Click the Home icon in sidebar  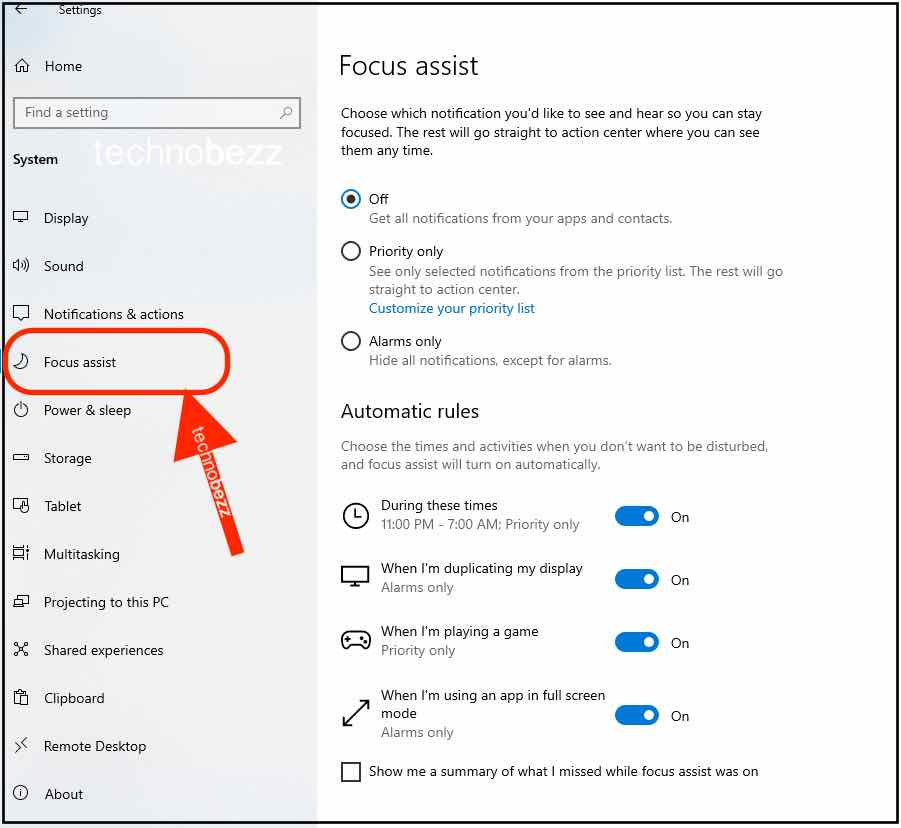coord(22,66)
